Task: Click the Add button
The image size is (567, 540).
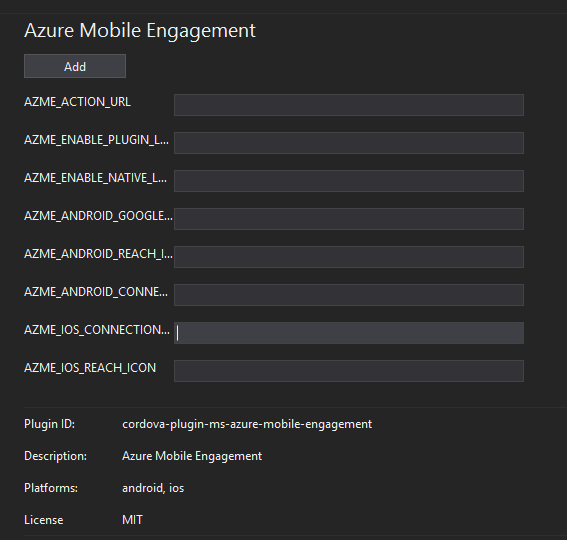Action: tap(75, 66)
